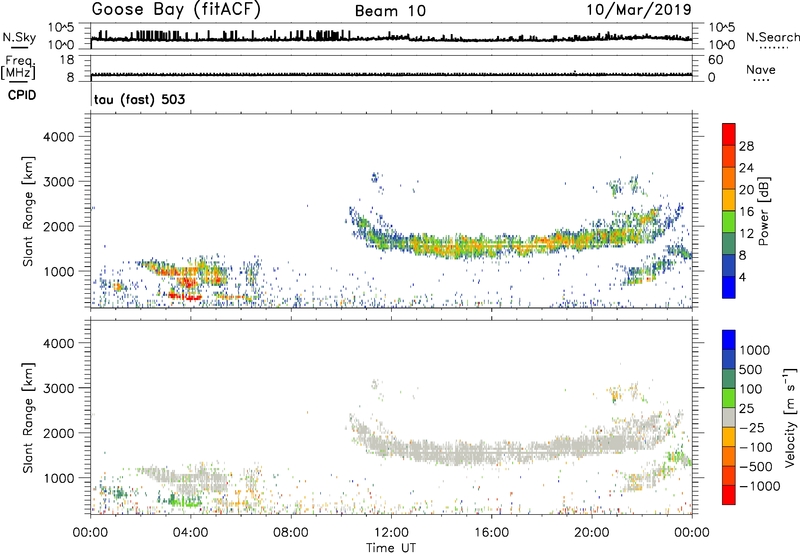Viewport: 800px width, 554px height.
Task: Click the '12:00' time tick label
Action: (x=391, y=533)
